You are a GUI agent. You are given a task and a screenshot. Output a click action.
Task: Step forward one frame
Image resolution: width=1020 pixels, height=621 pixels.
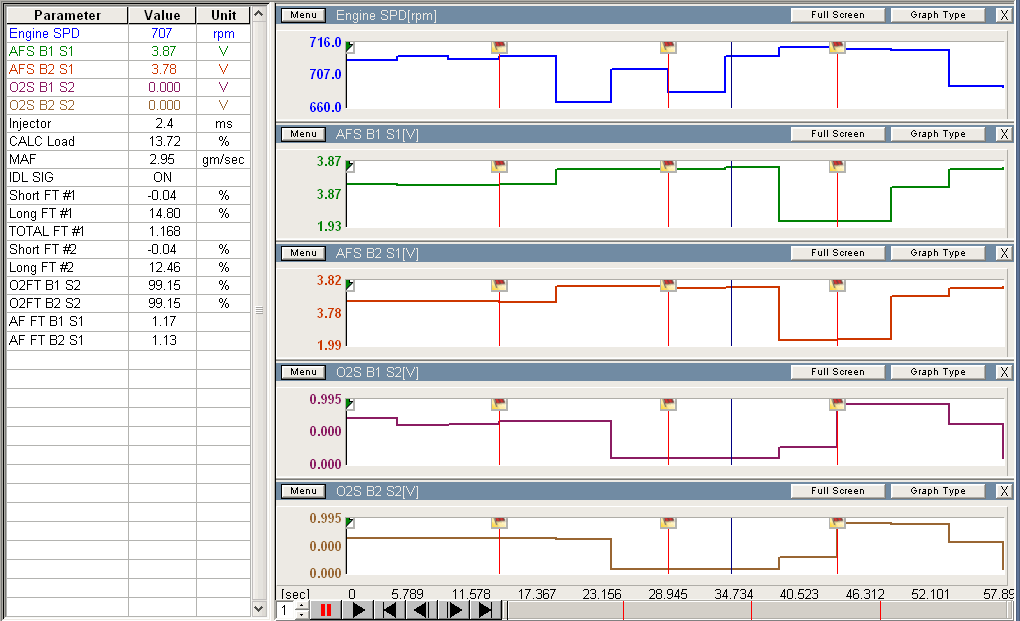click(455, 610)
